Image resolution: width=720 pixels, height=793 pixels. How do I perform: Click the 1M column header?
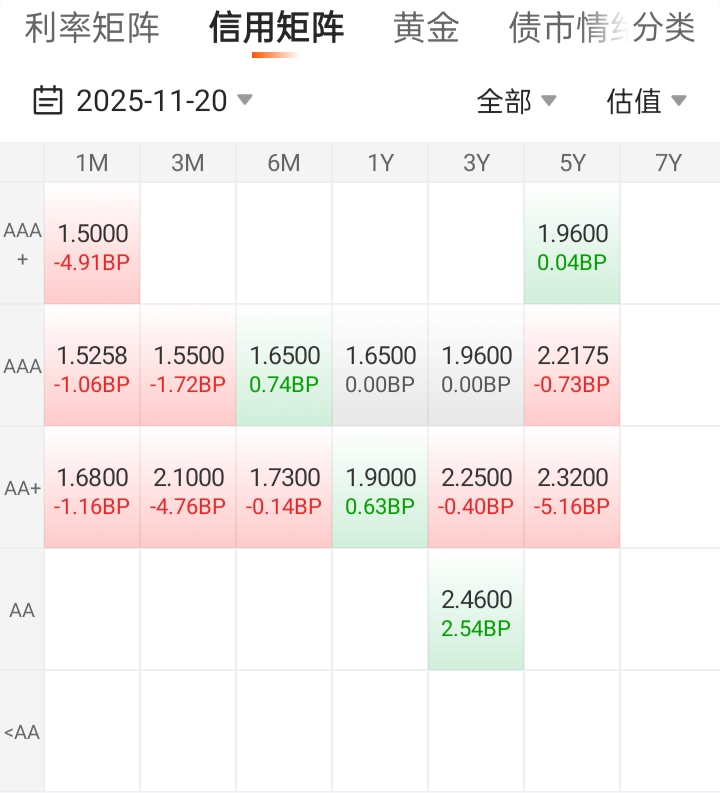tap(92, 163)
